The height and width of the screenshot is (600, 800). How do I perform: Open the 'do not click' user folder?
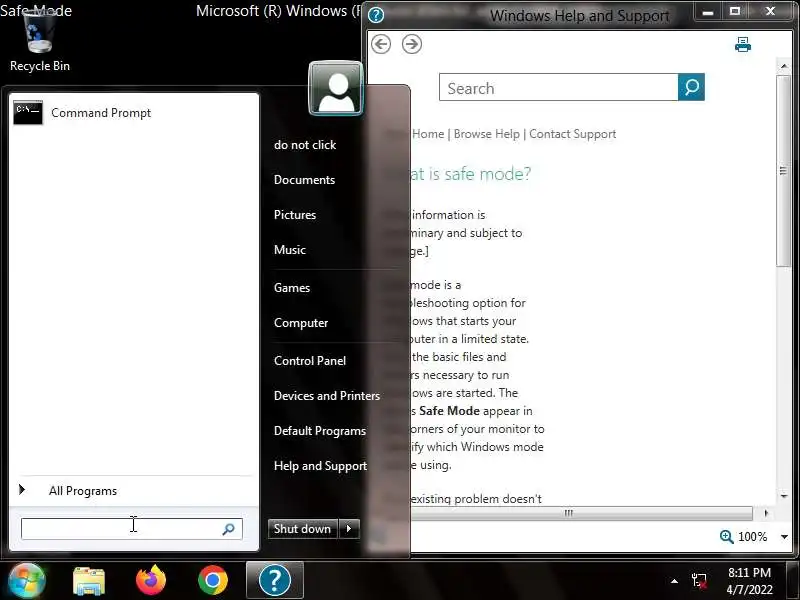pyautogui.click(x=305, y=145)
